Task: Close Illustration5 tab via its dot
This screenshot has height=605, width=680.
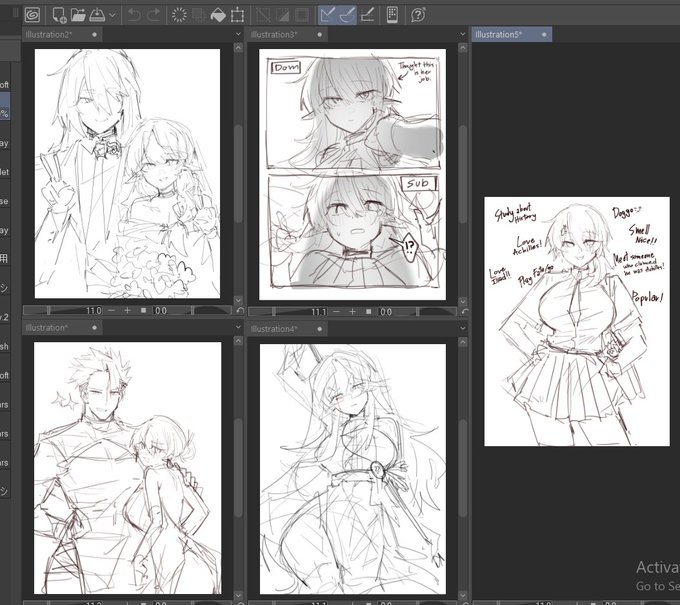Action: (544, 35)
